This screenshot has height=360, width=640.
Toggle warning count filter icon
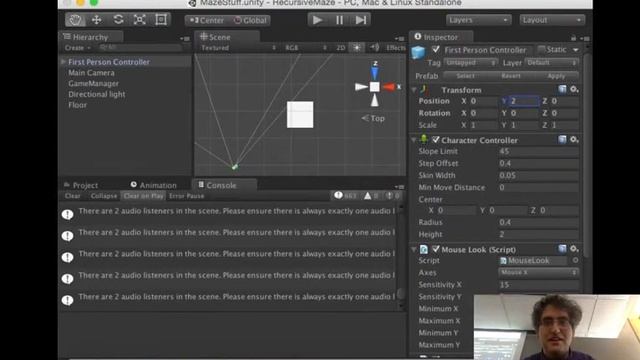pos(372,196)
